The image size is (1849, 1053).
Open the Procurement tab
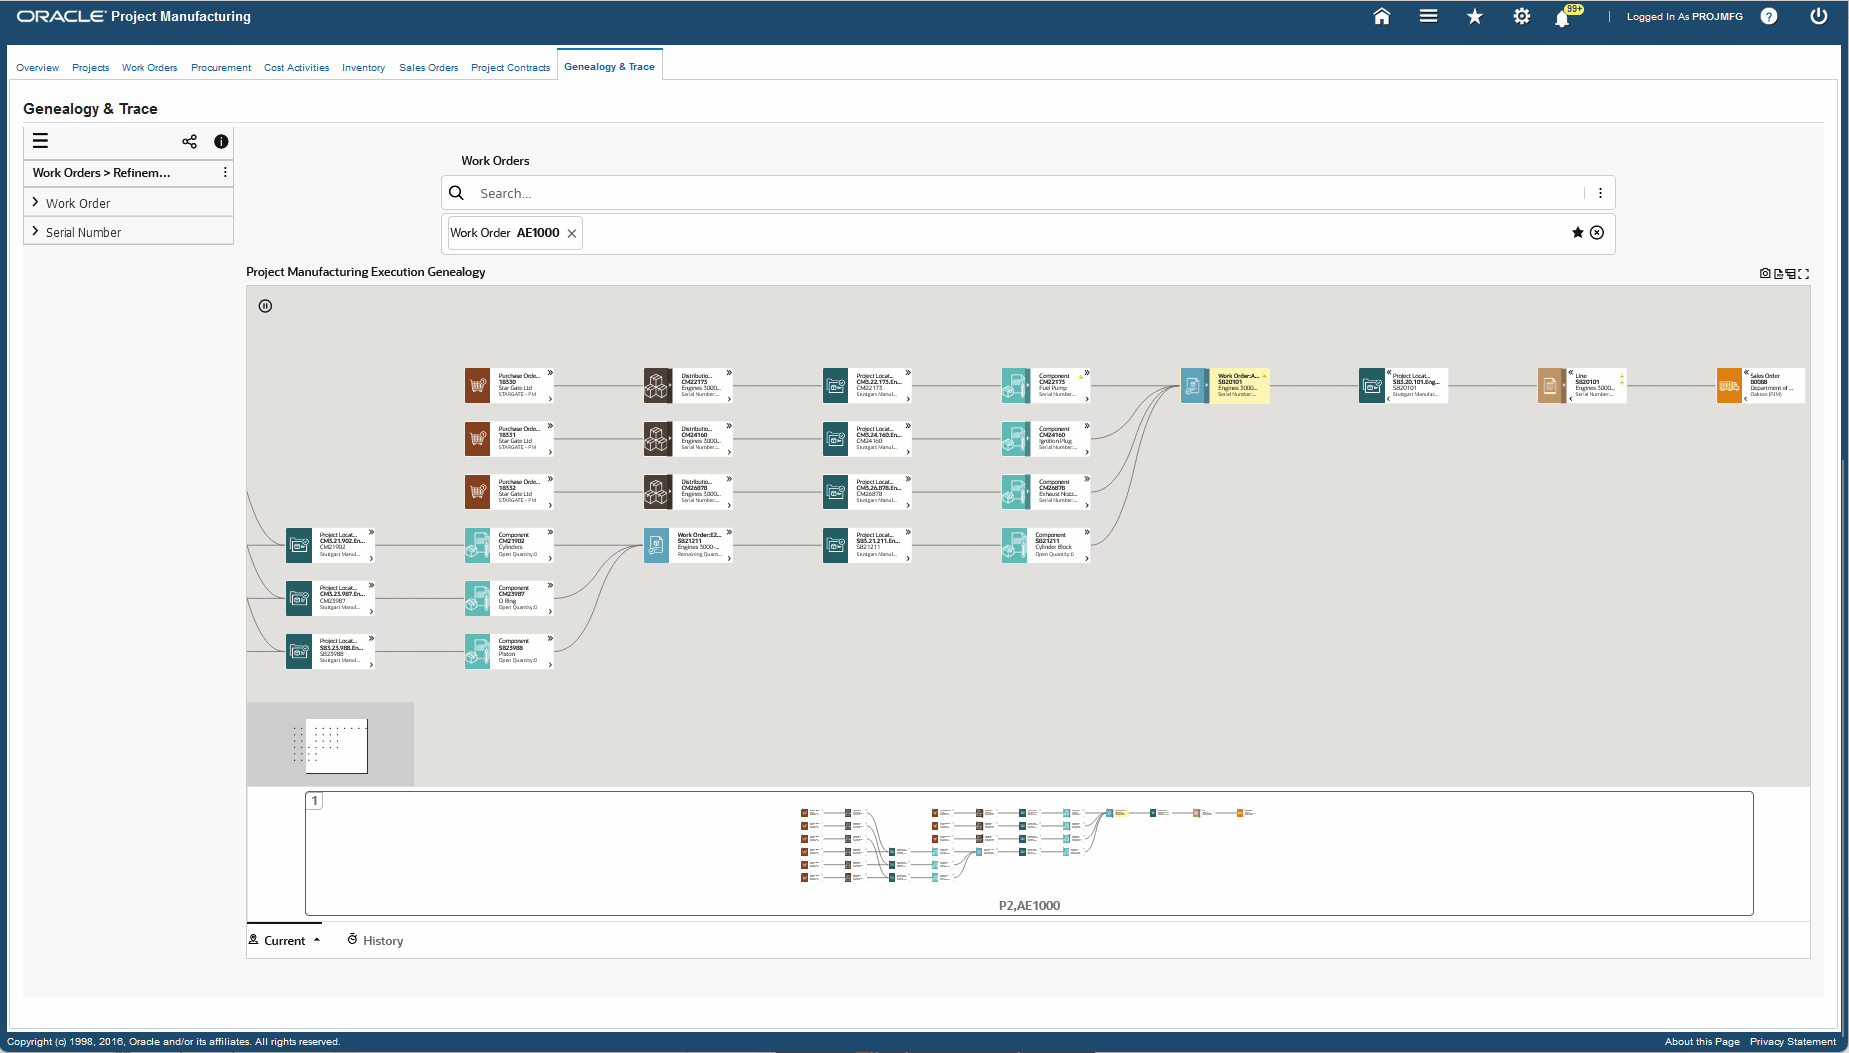[221, 68]
